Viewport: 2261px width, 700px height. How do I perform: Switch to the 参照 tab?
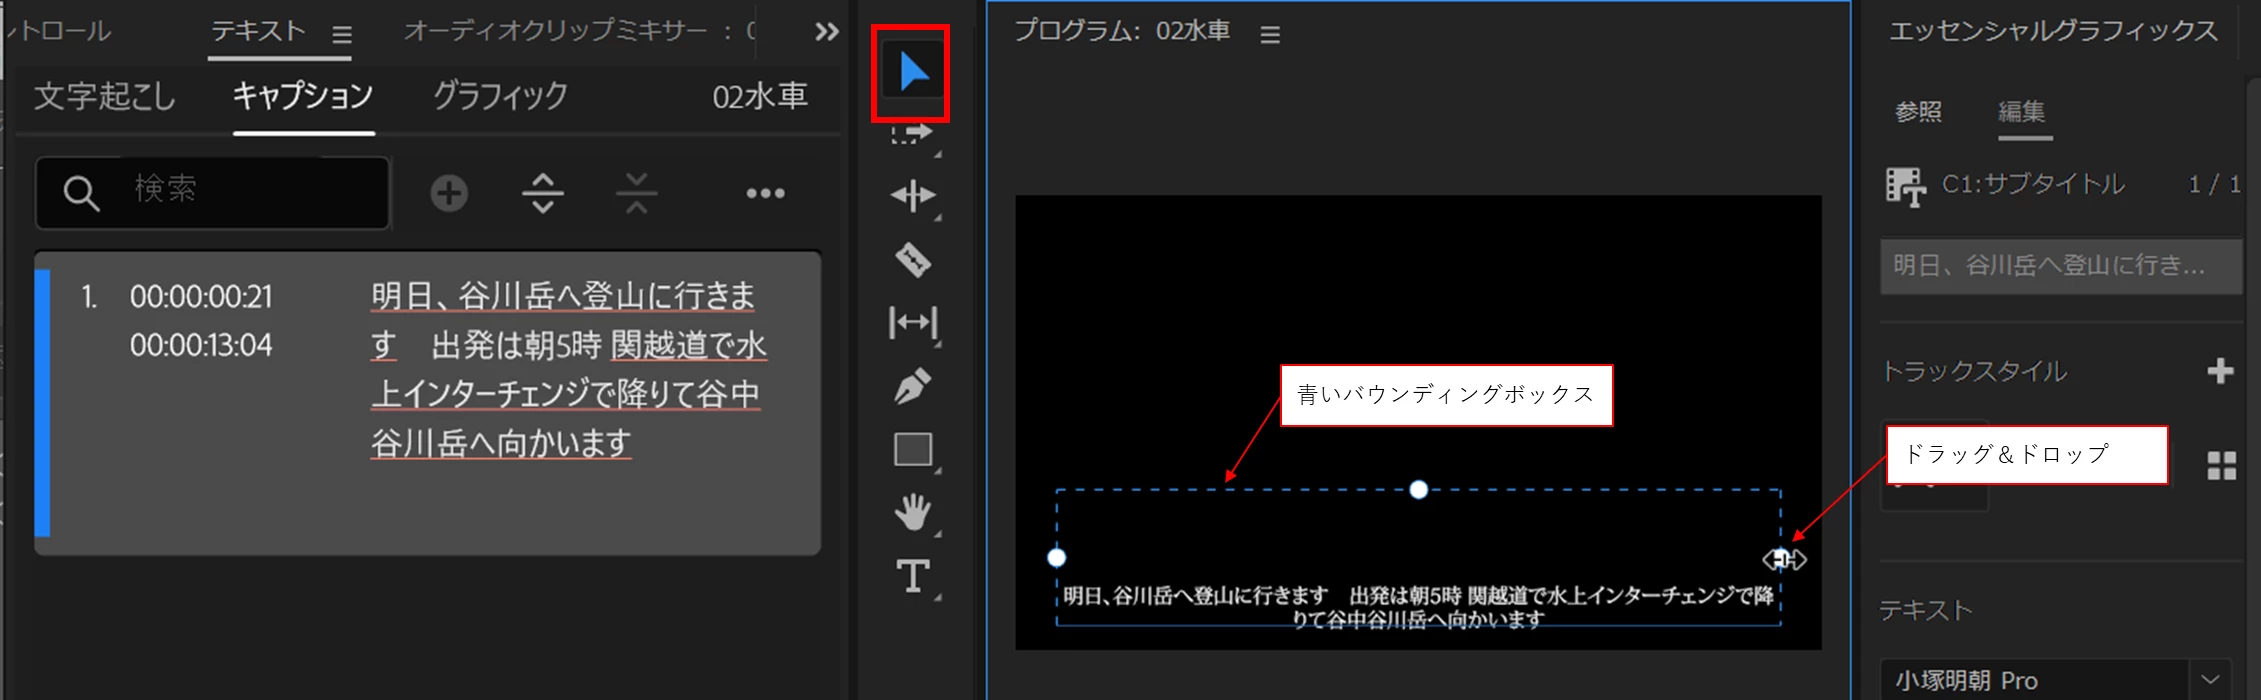(1918, 112)
